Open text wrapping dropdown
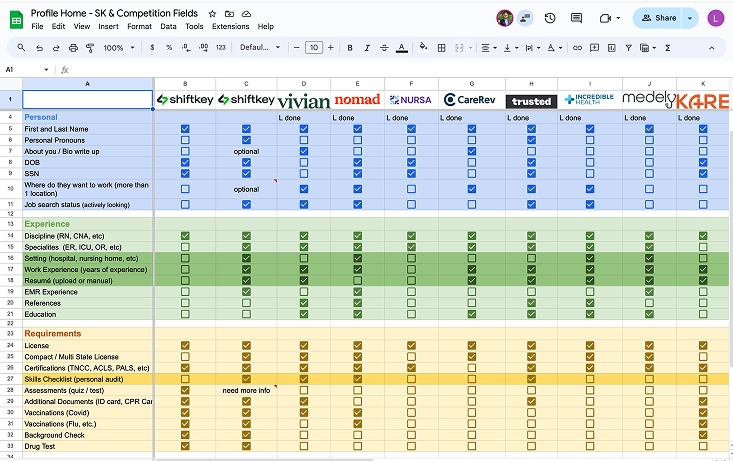The width and height of the screenshot is (733, 461). [532, 48]
